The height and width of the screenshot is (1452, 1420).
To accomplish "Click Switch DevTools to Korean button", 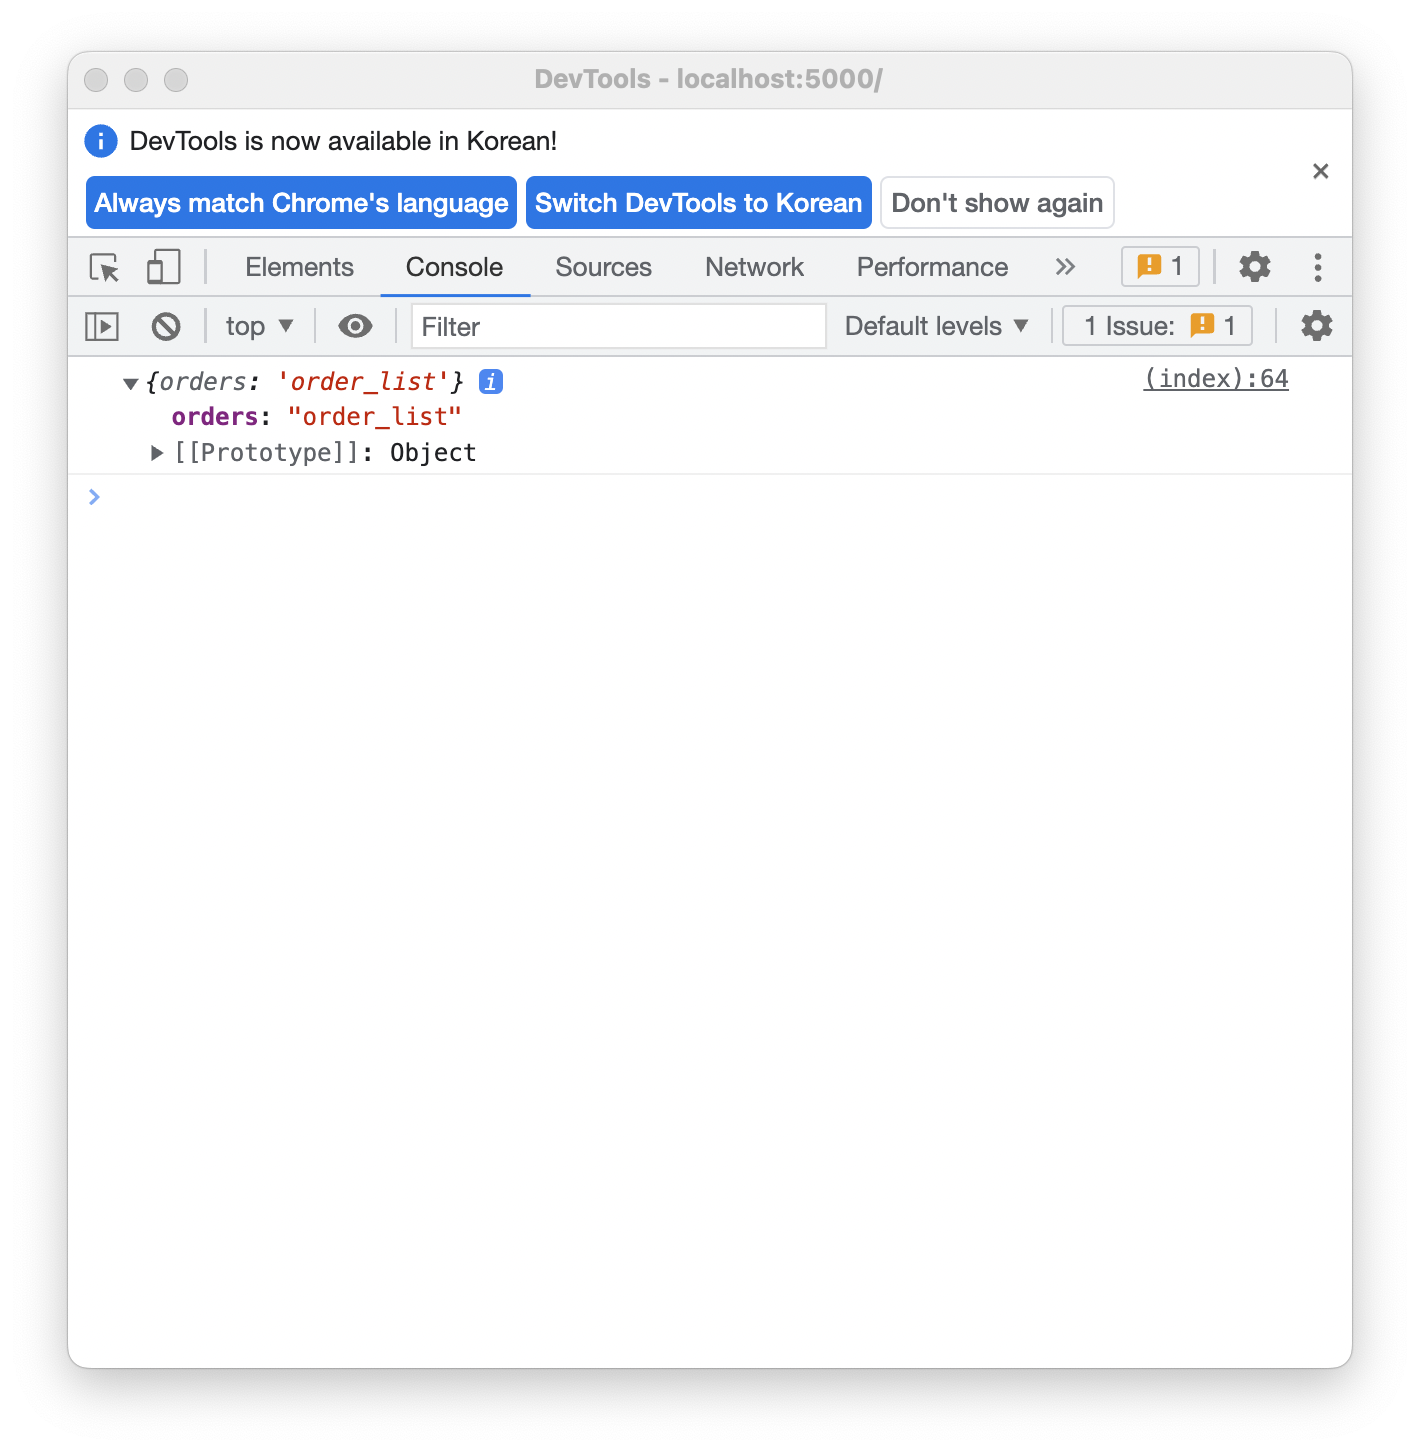I will [x=698, y=203].
